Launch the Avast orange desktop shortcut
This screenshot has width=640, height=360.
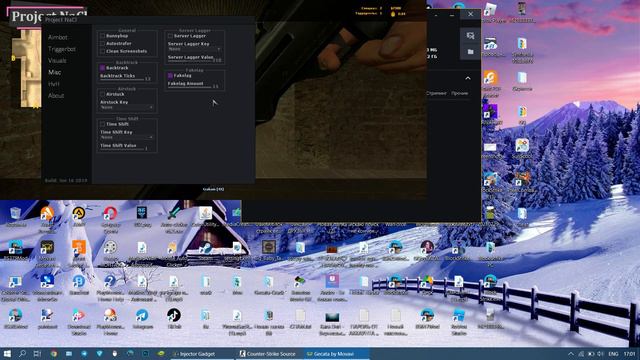47,213
